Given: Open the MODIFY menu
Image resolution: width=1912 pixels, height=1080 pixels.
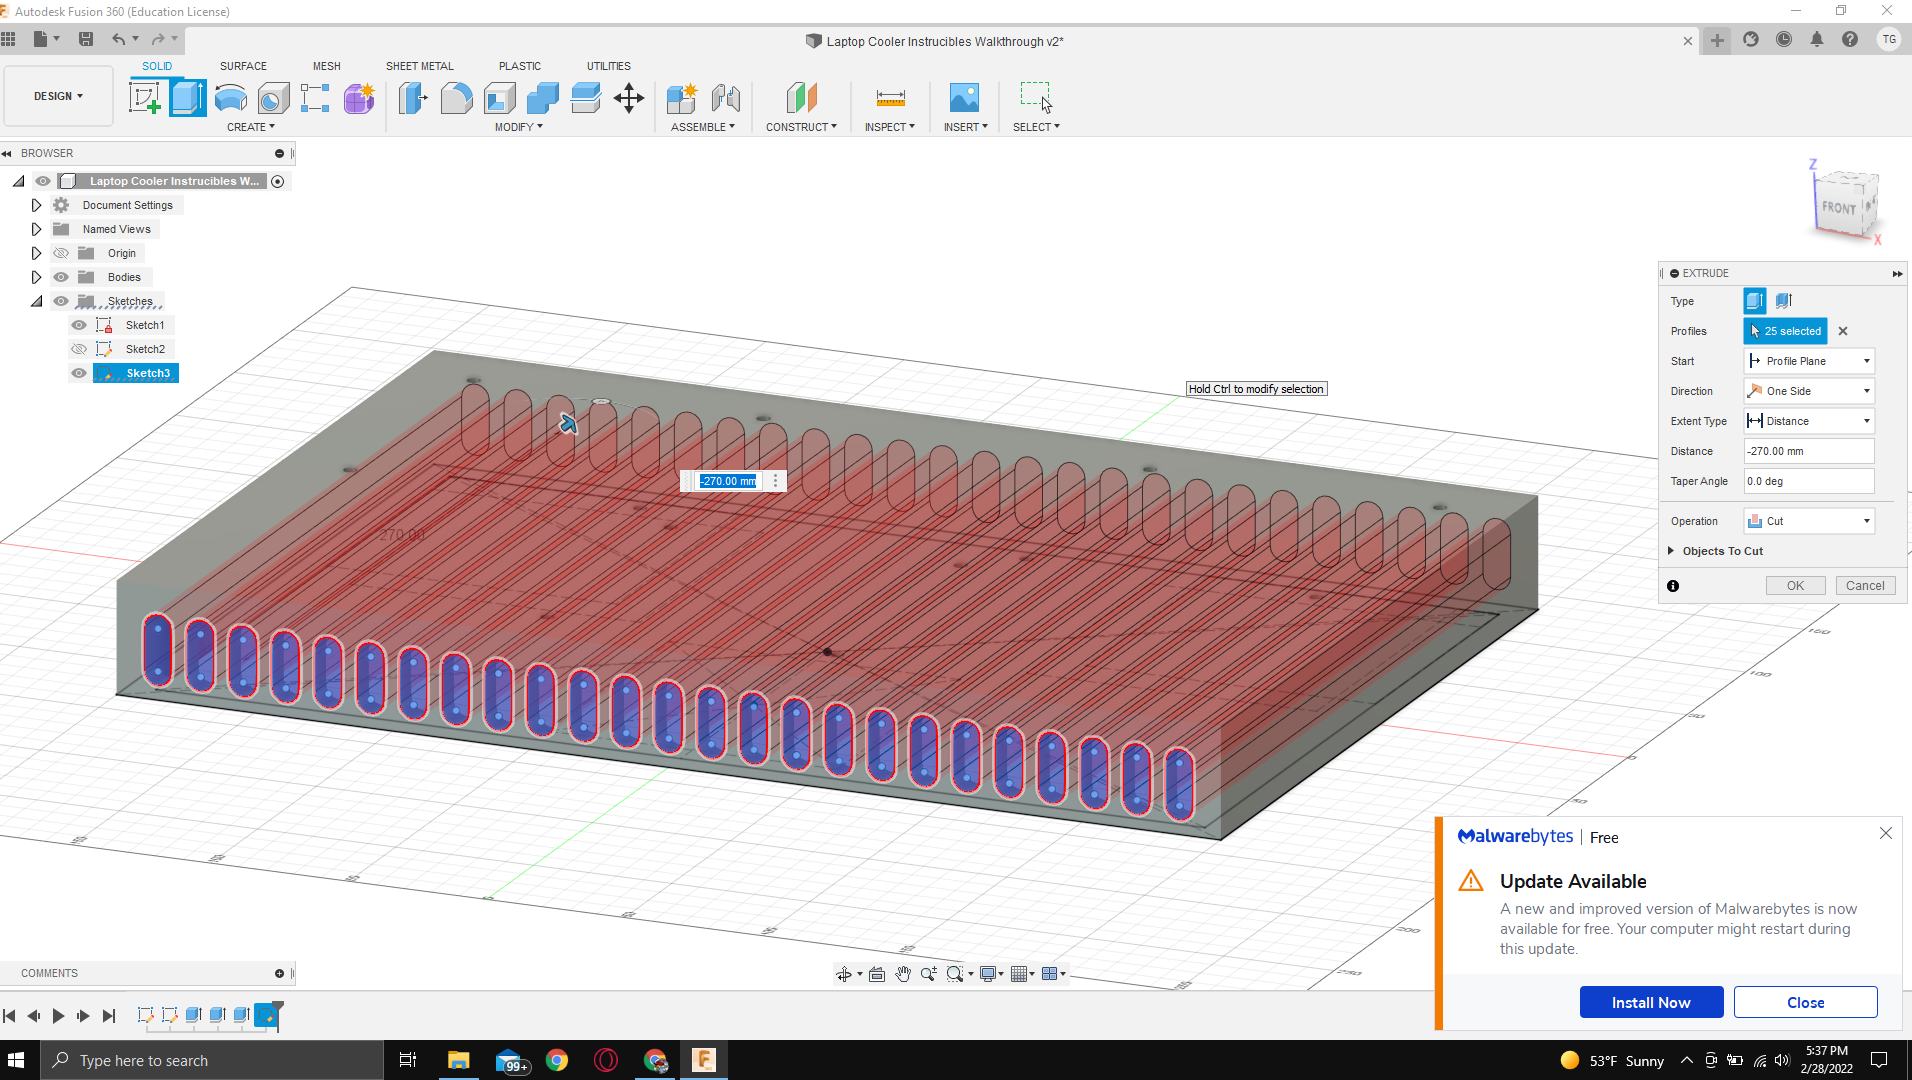Looking at the screenshot, I should (x=518, y=127).
